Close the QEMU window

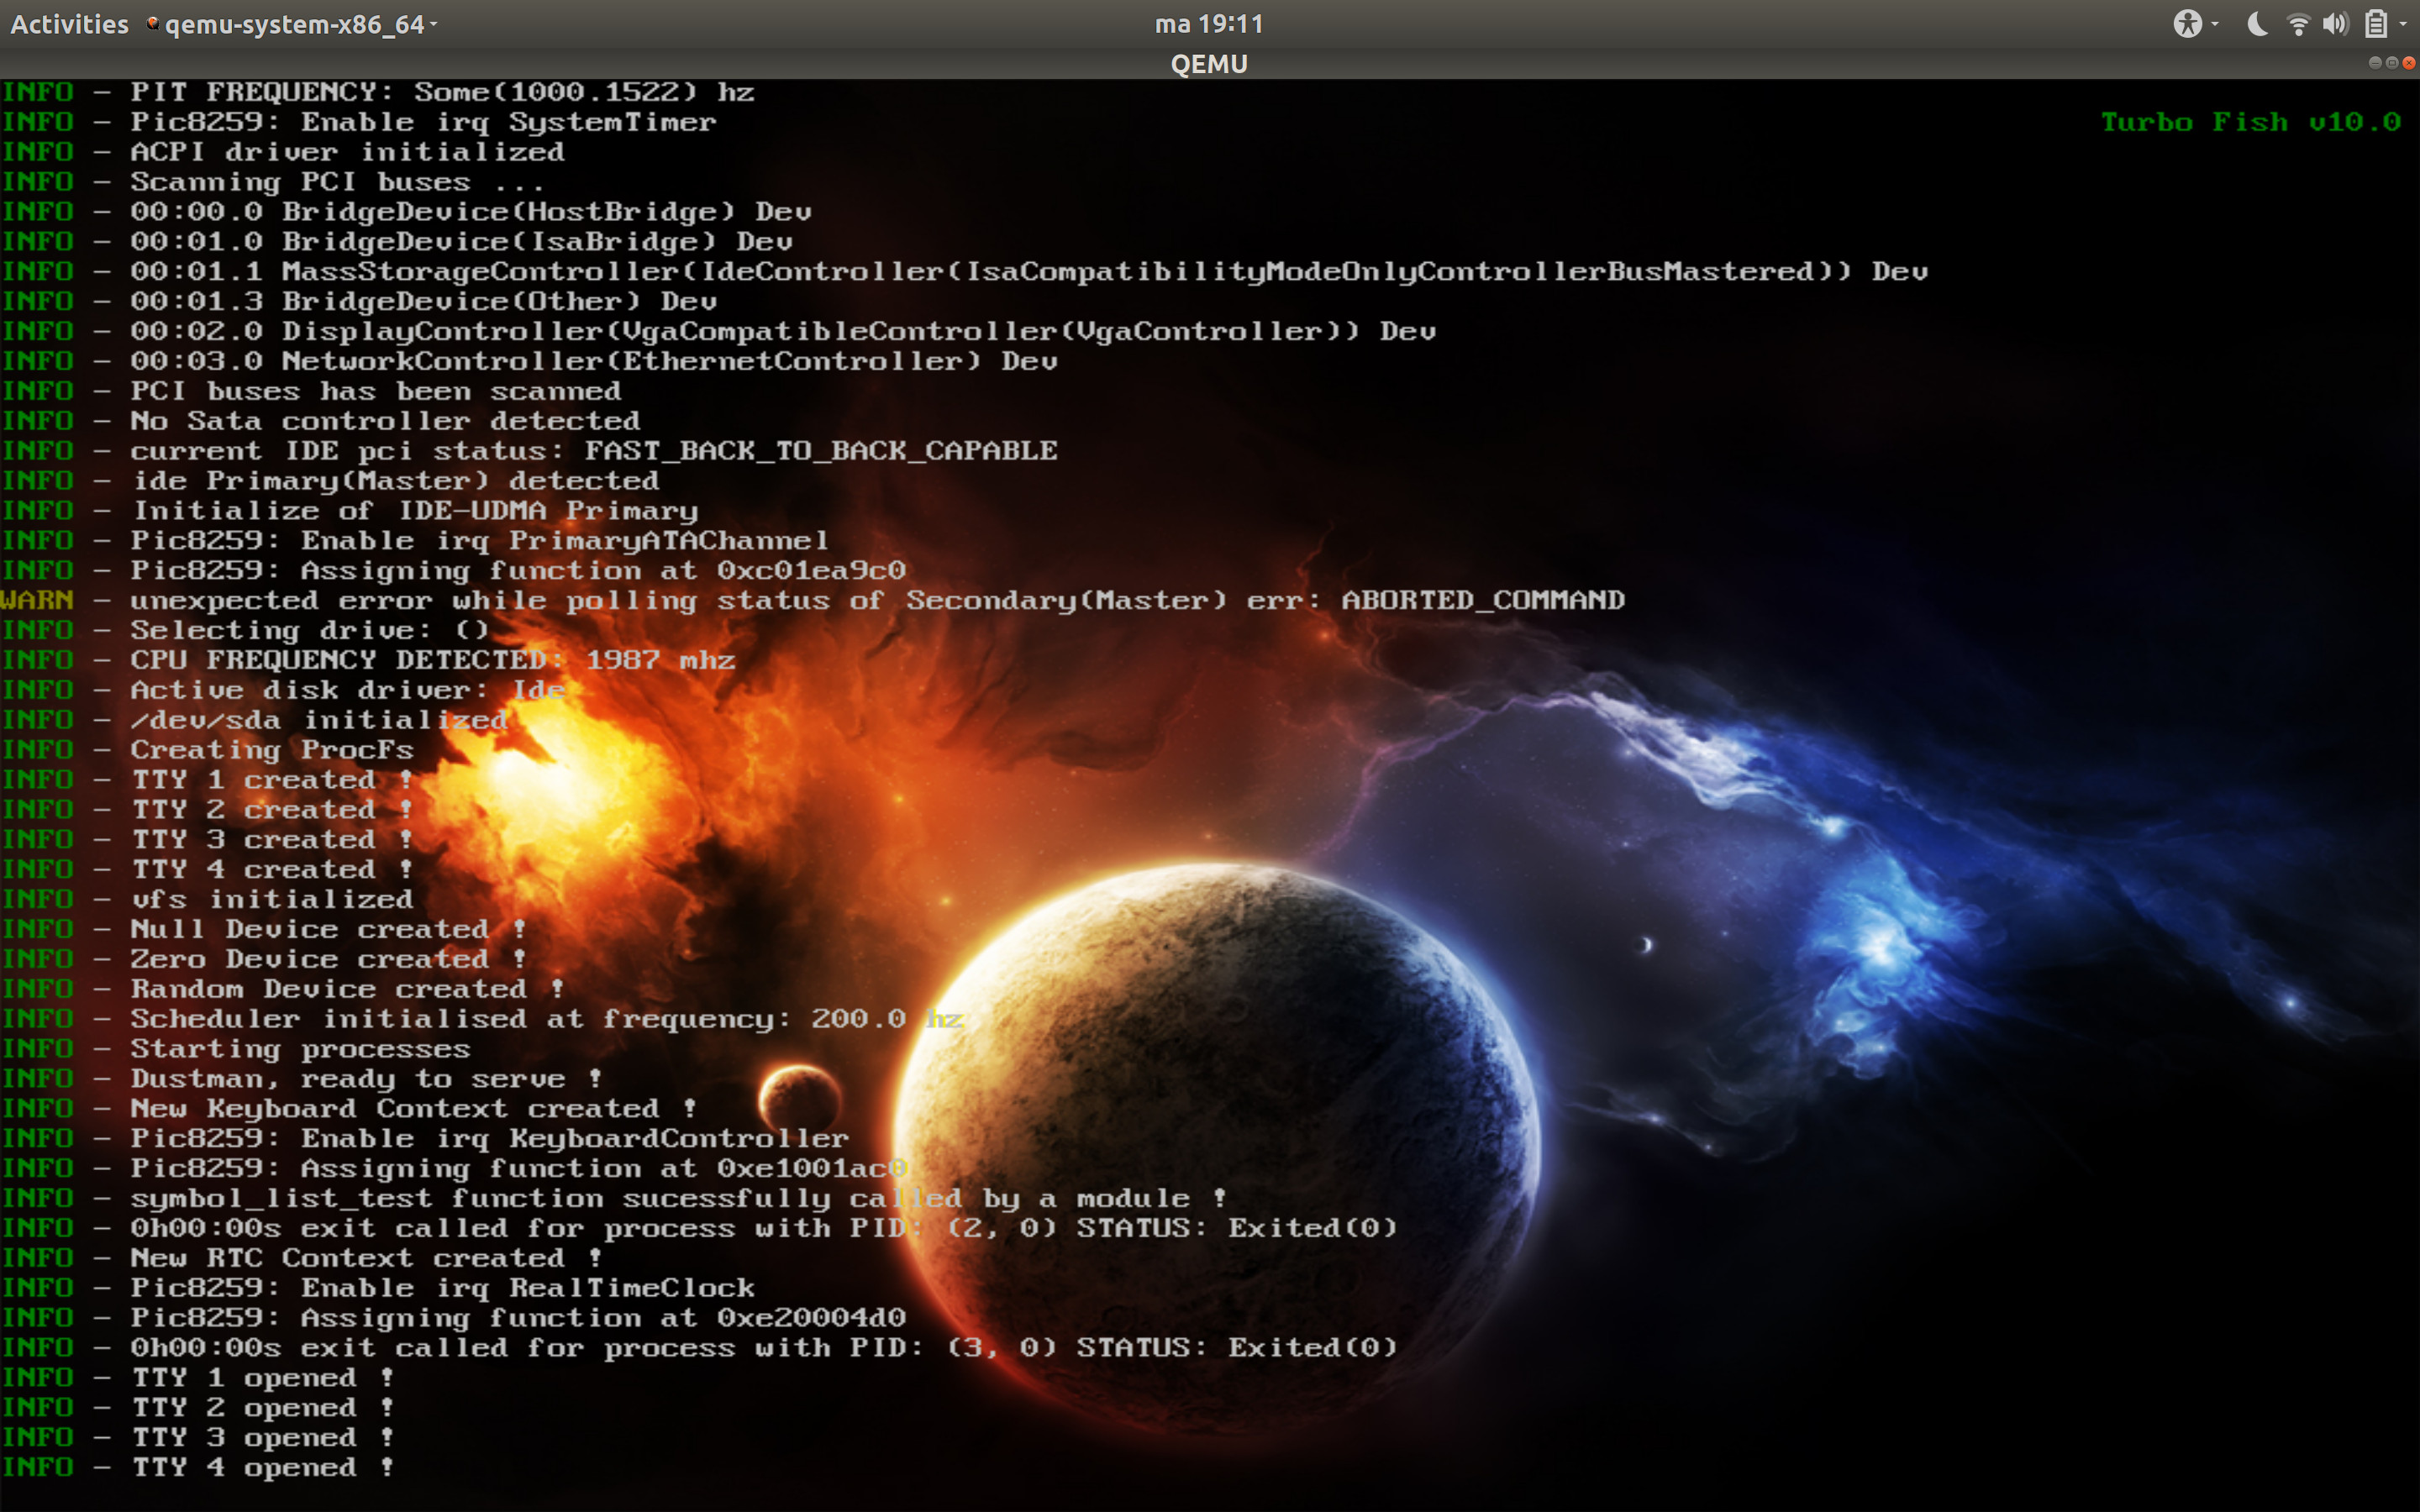pos(2408,63)
